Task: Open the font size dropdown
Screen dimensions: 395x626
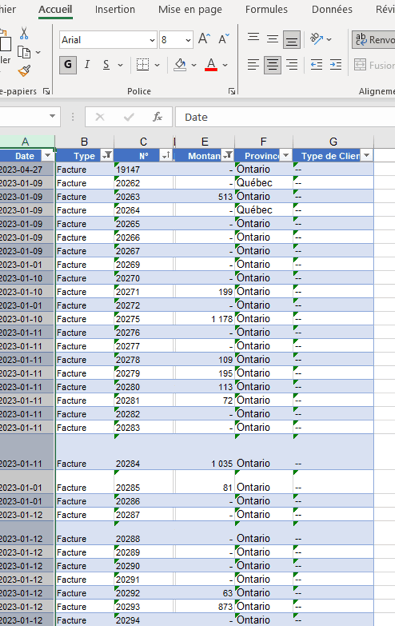Action: coord(188,40)
